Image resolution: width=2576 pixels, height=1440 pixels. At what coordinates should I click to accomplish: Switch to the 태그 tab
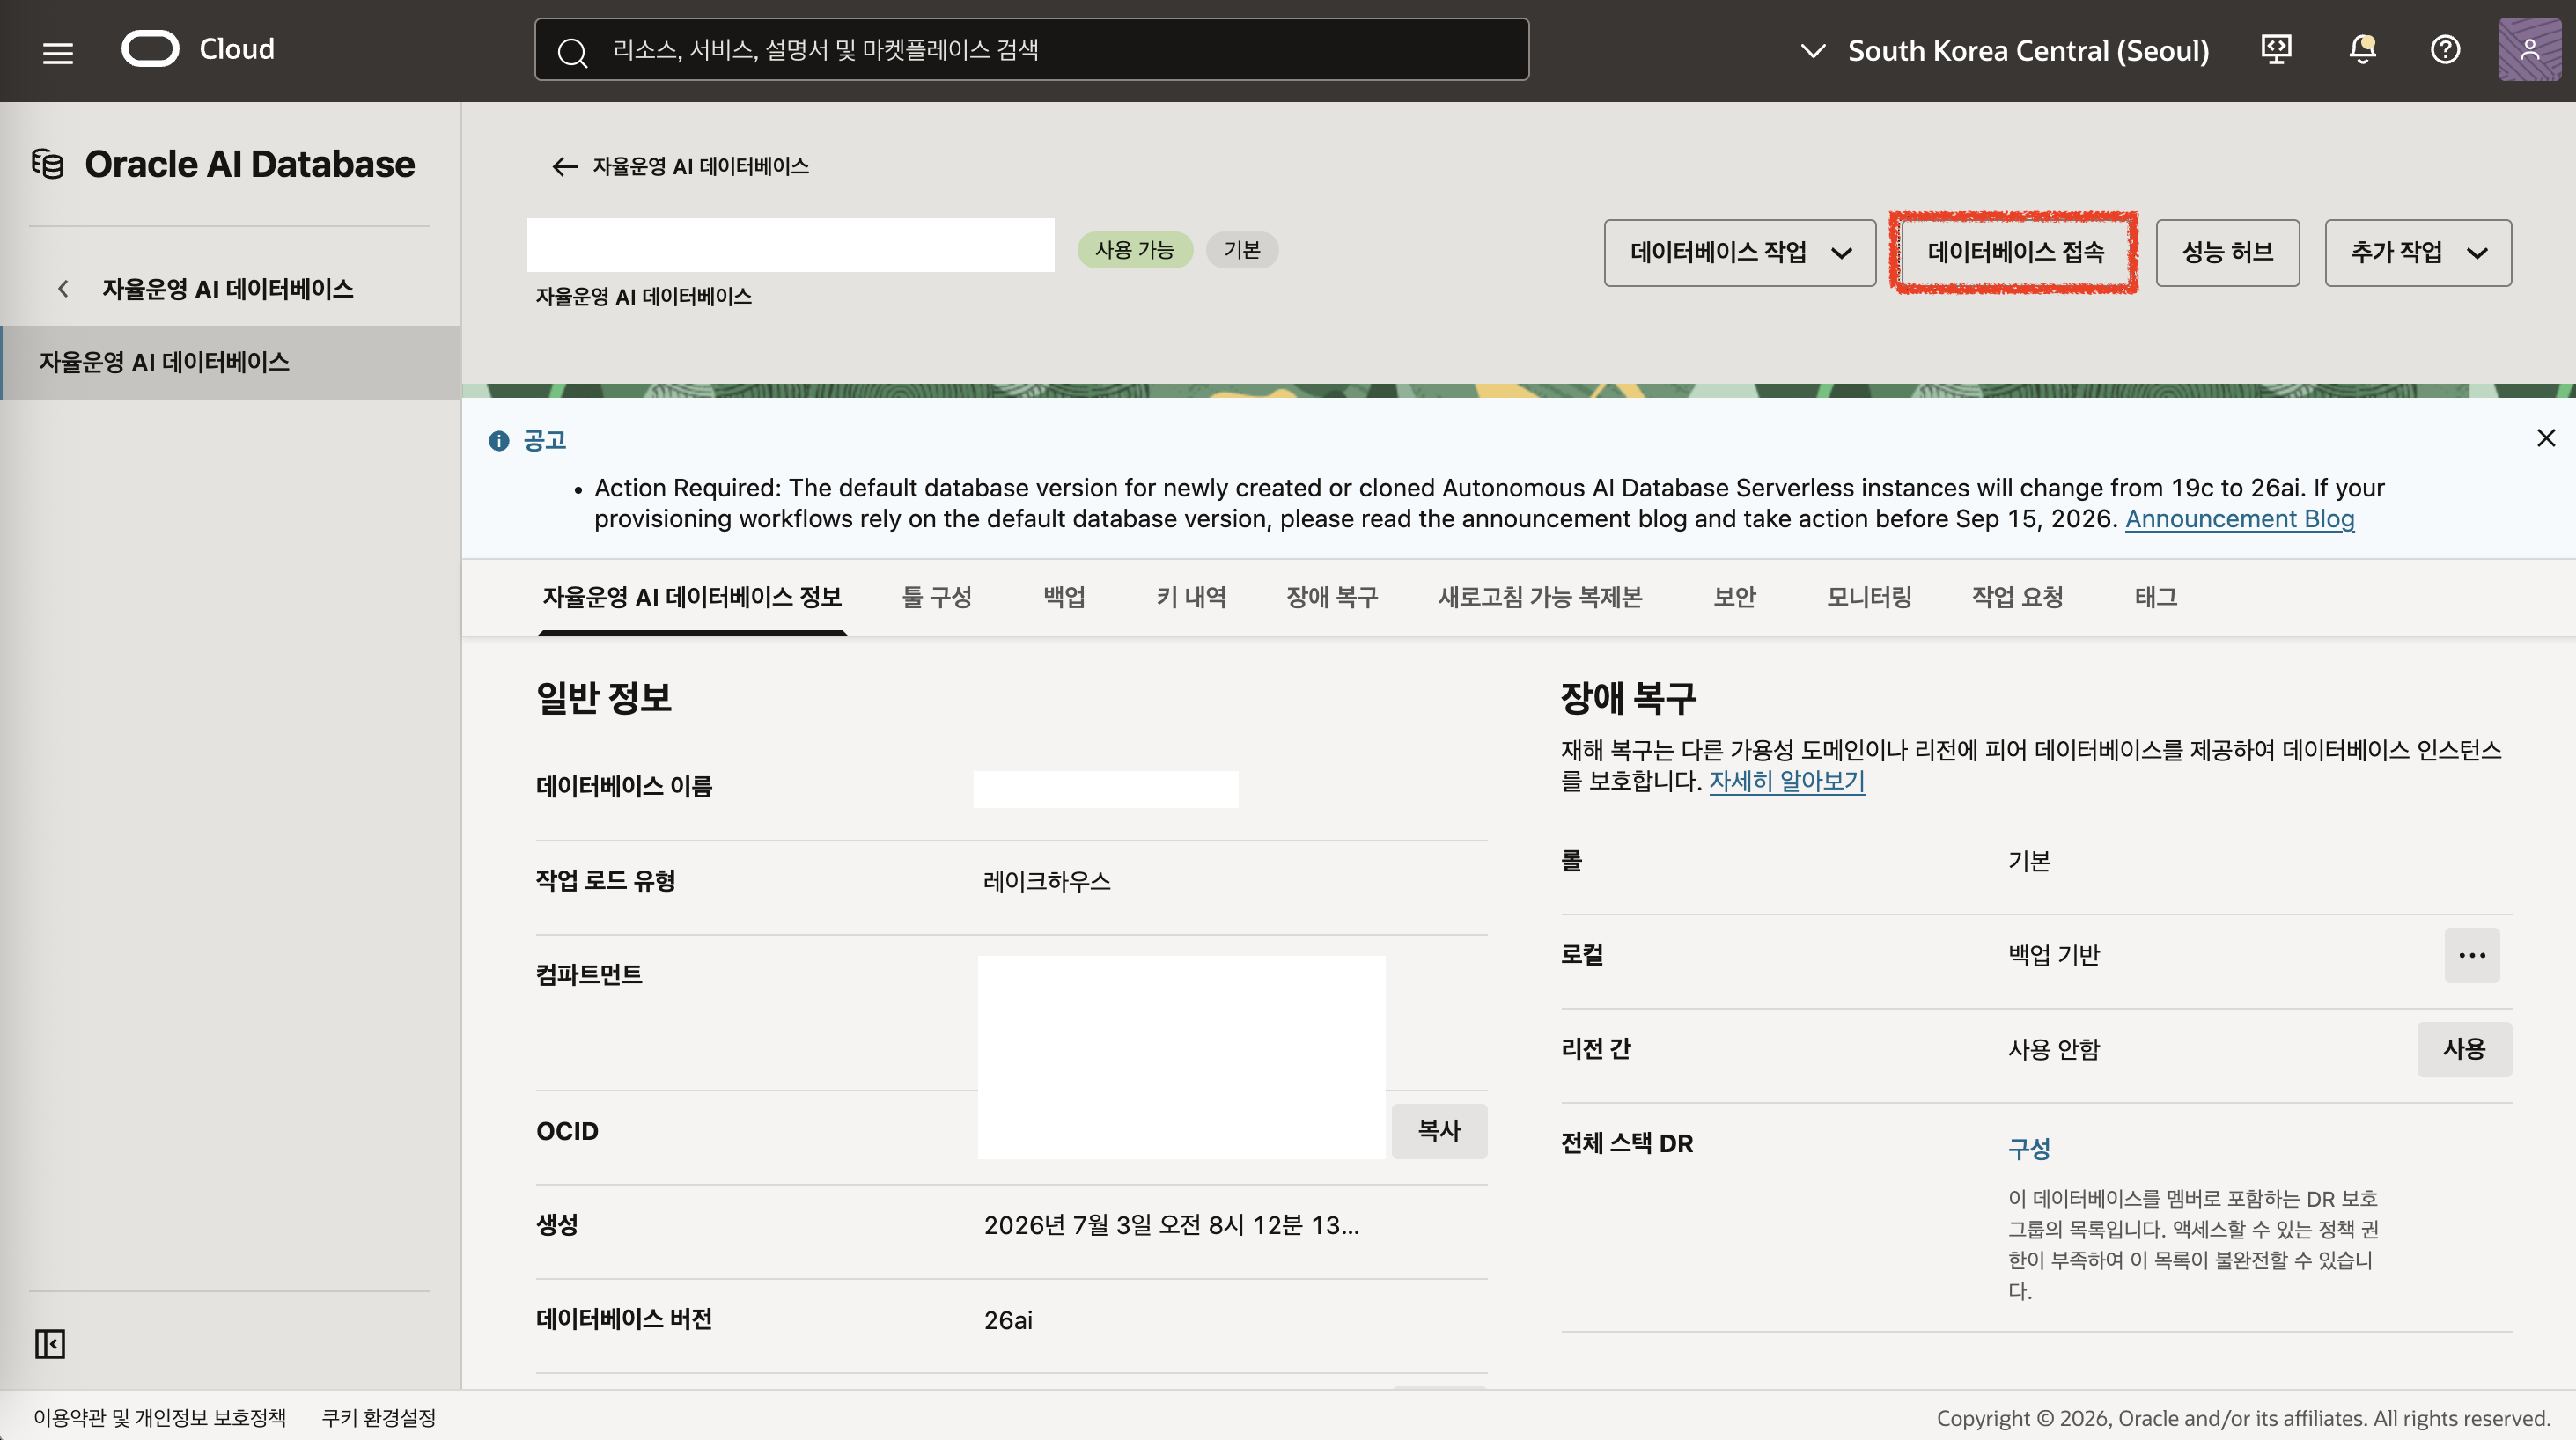2155,597
